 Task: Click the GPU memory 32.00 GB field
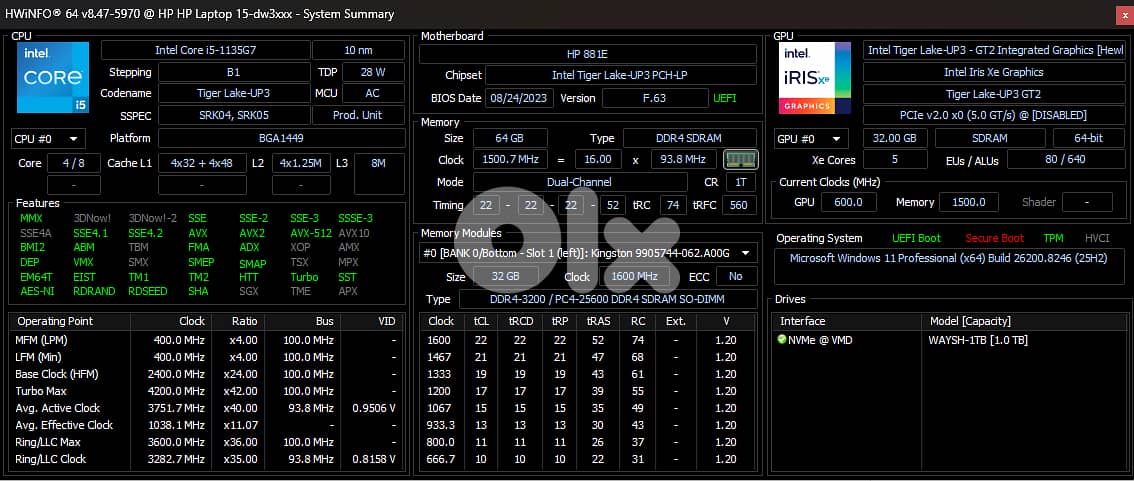point(895,138)
